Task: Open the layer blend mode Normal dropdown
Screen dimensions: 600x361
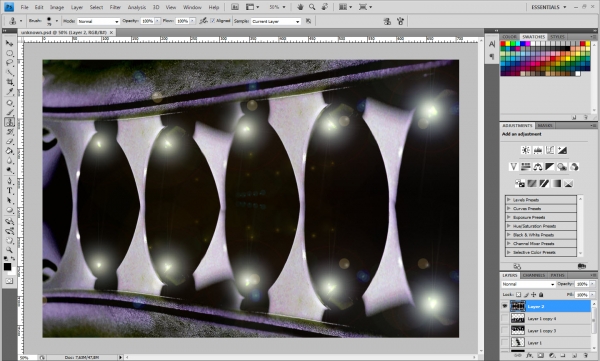Action: point(528,284)
